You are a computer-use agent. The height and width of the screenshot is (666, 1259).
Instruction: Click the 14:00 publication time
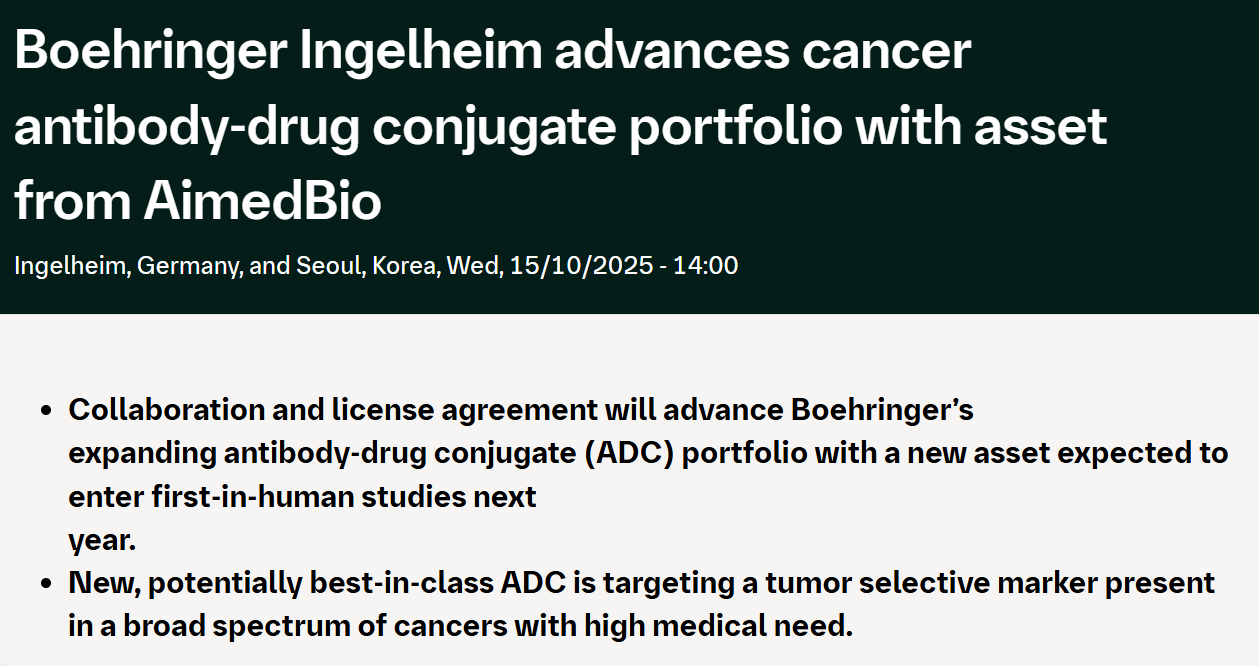(706, 266)
